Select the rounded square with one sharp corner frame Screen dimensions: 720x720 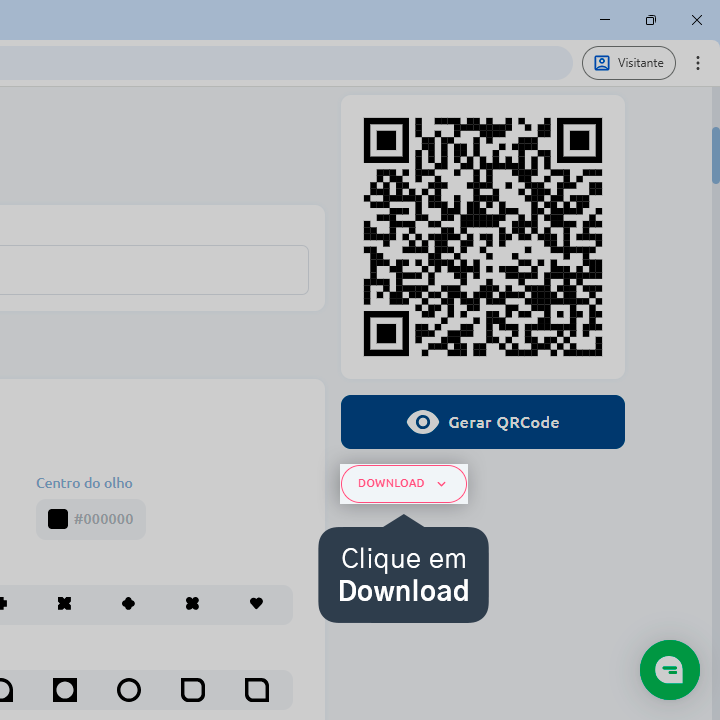(193, 690)
